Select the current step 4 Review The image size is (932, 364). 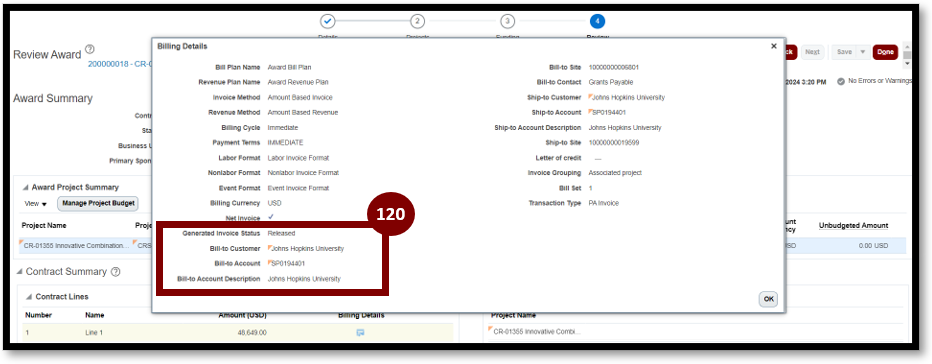click(x=597, y=21)
